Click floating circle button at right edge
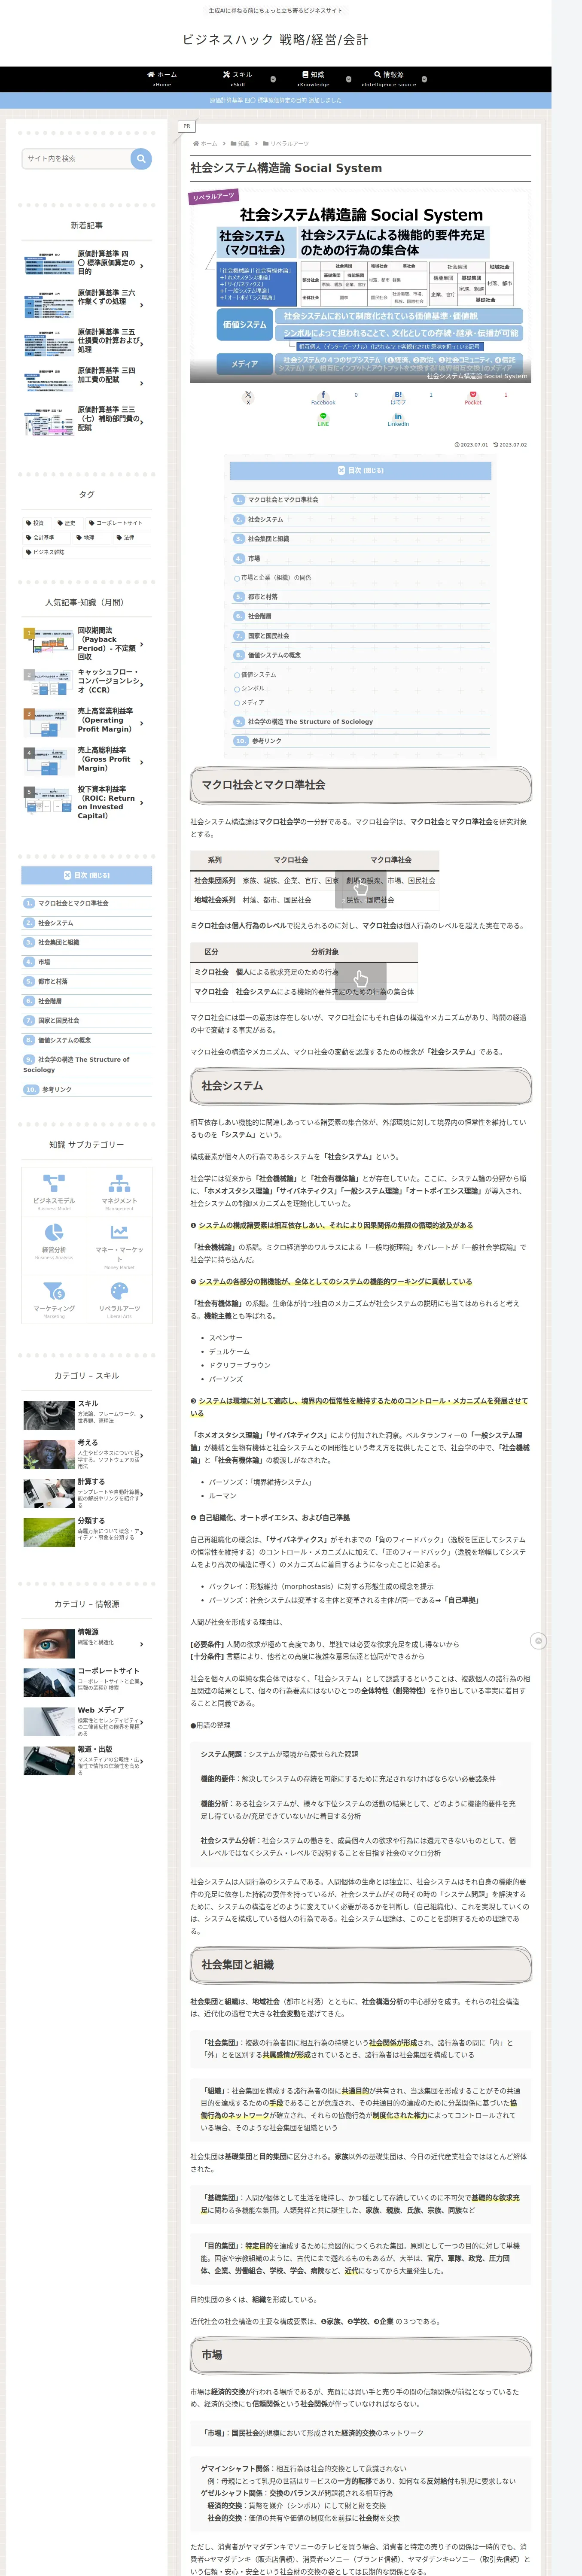 click(538, 1640)
